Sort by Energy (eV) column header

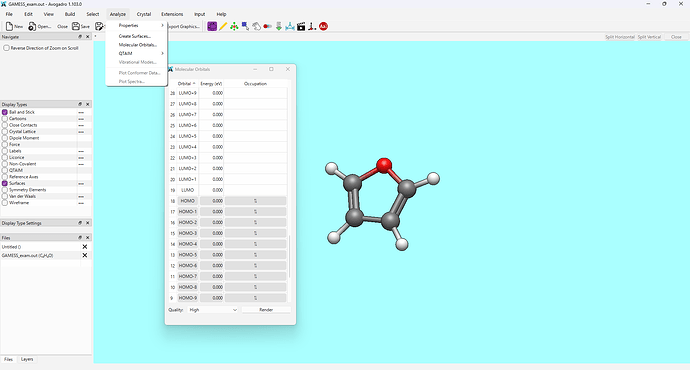click(x=211, y=84)
